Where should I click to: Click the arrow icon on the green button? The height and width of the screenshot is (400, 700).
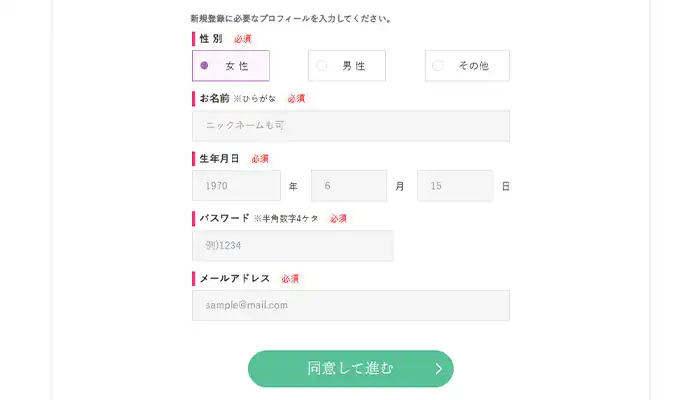click(x=438, y=369)
